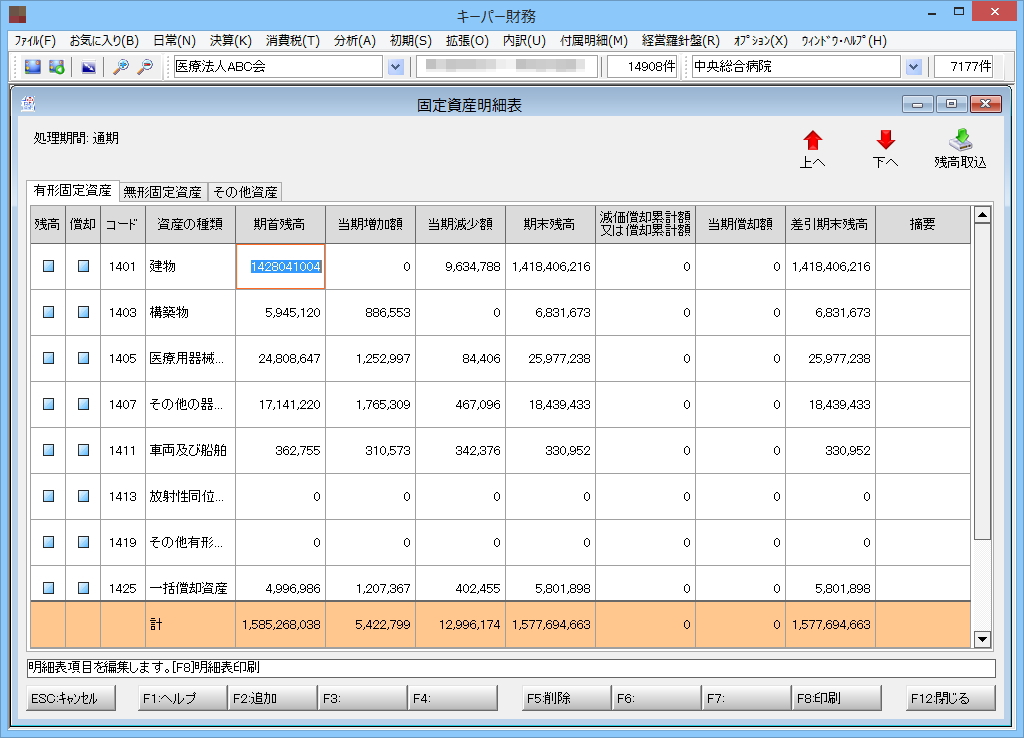The width and height of the screenshot is (1024, 738).
Task: Click the dark picture toolbar icon
Action: pyautogui.click(x=88, y=67)
